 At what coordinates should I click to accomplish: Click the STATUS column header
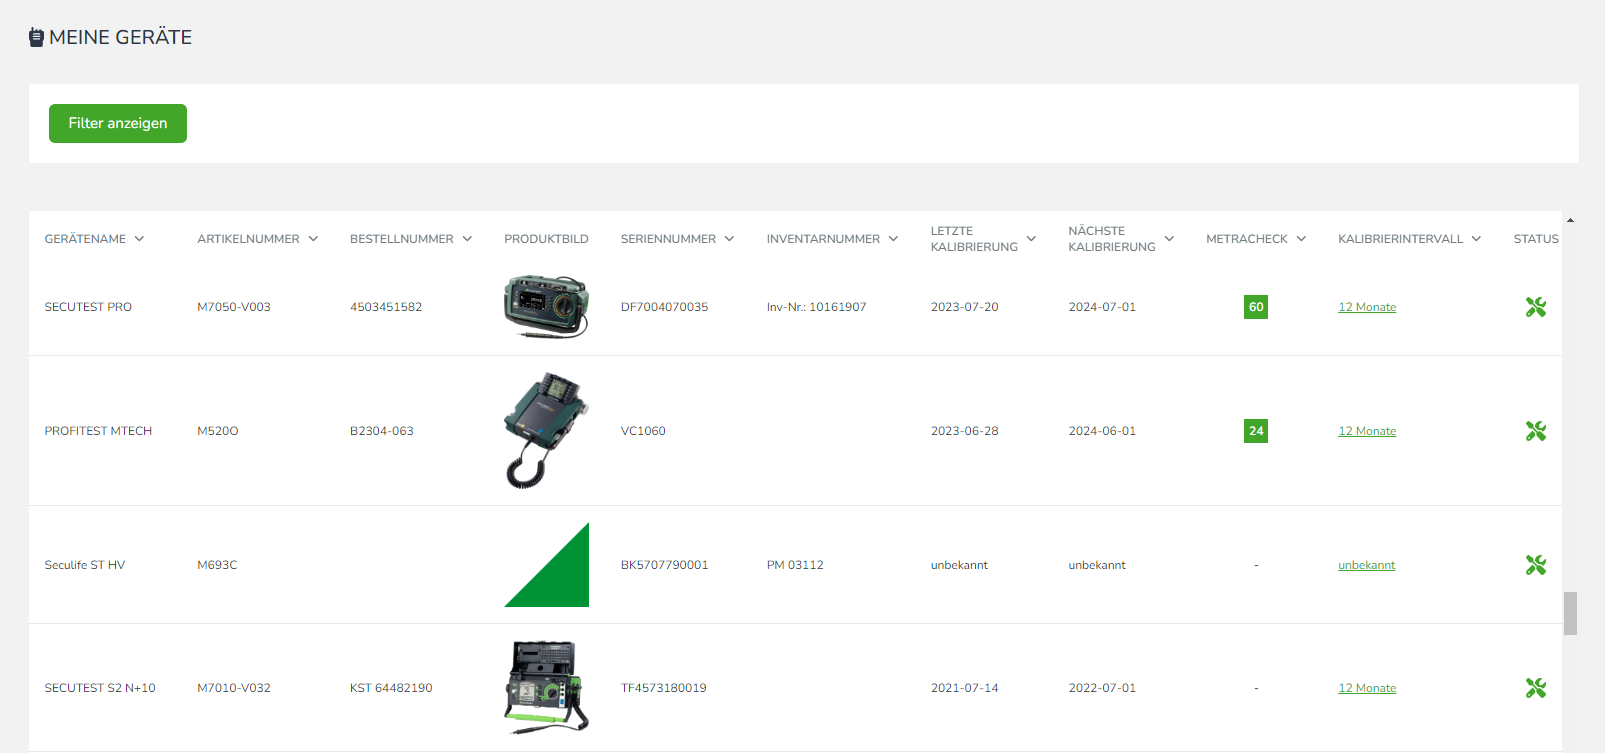click(x=1536, y=239)
